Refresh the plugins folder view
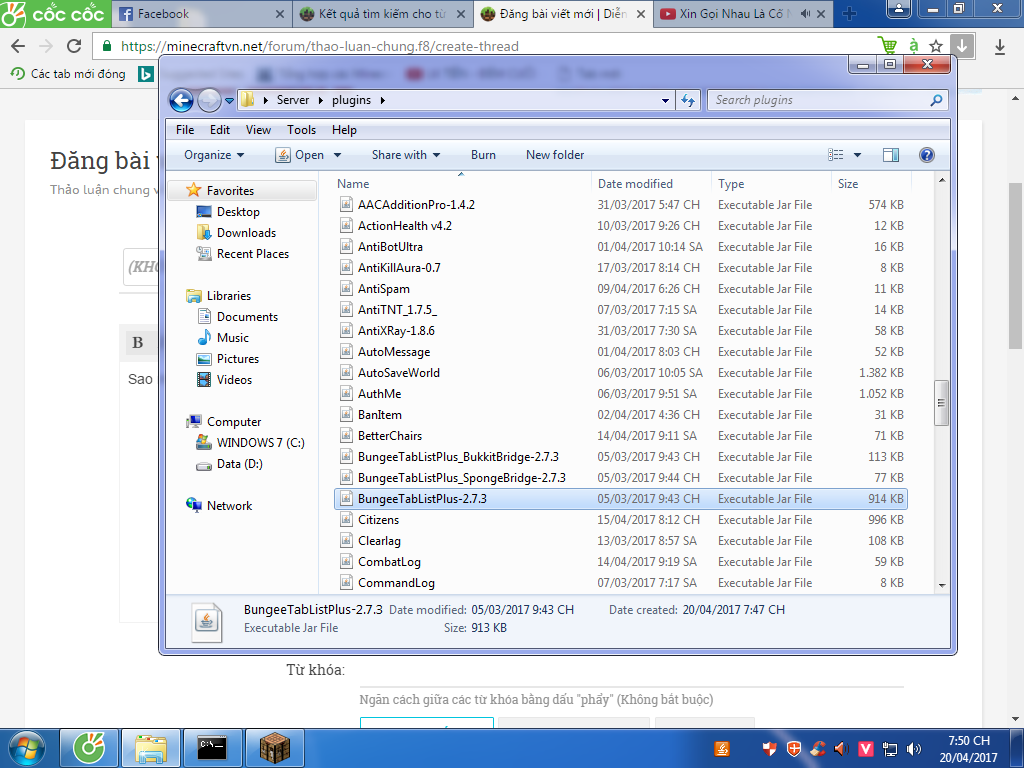This screenshot has width=1024, height=768. tap(688, 101)
